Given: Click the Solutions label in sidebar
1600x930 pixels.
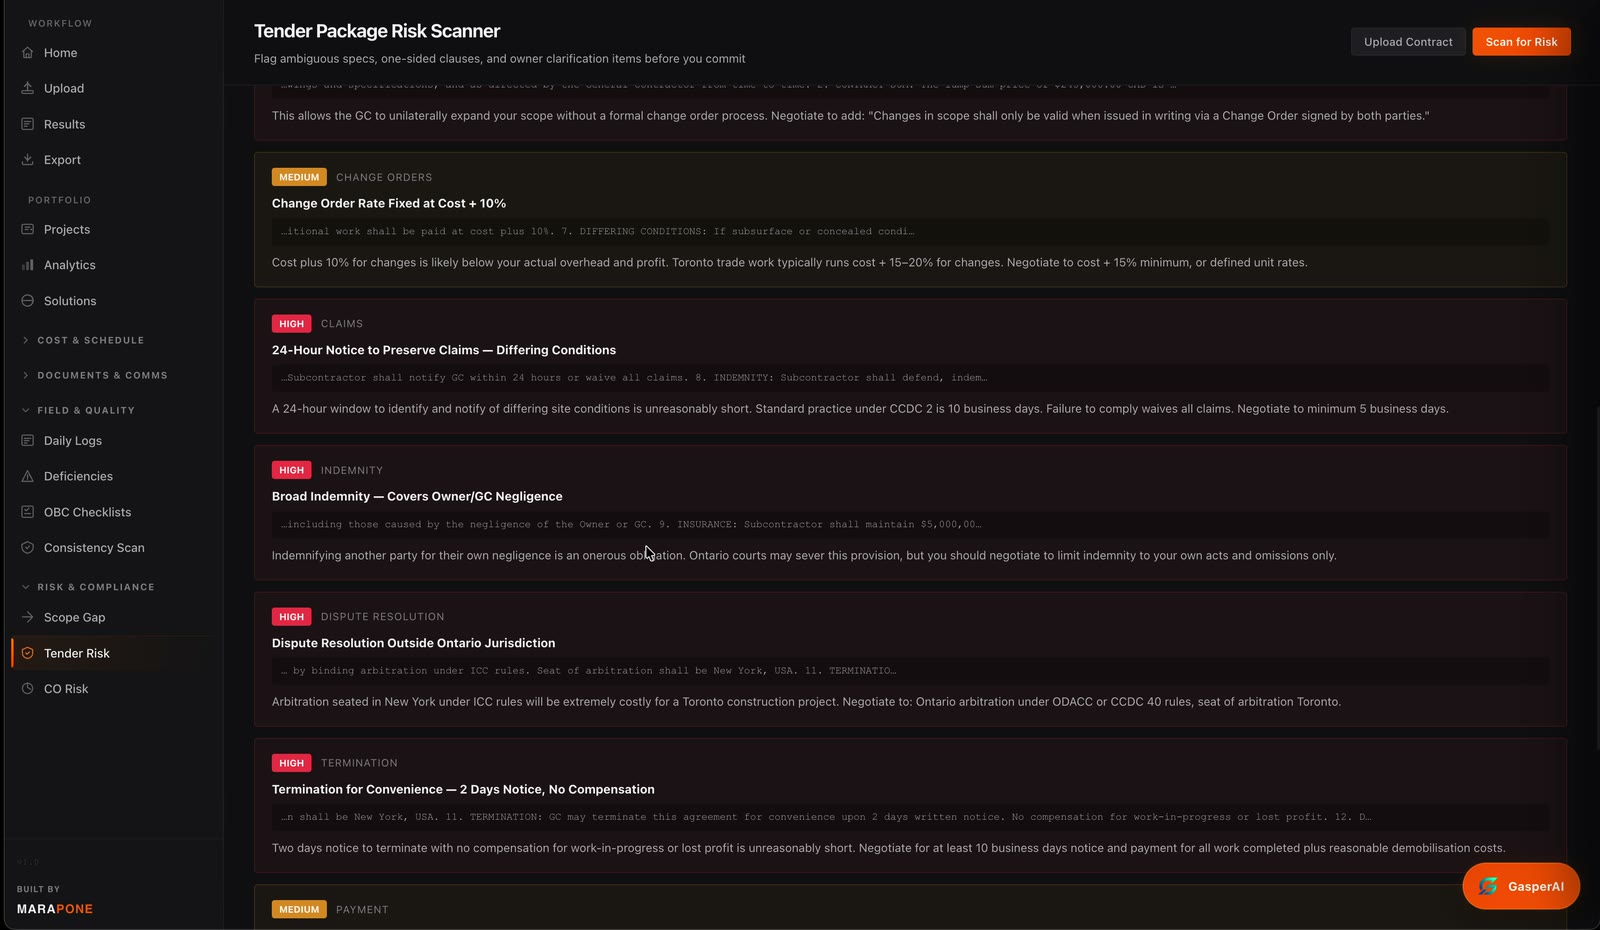Looking at the screenshot, I should (70, 301).
